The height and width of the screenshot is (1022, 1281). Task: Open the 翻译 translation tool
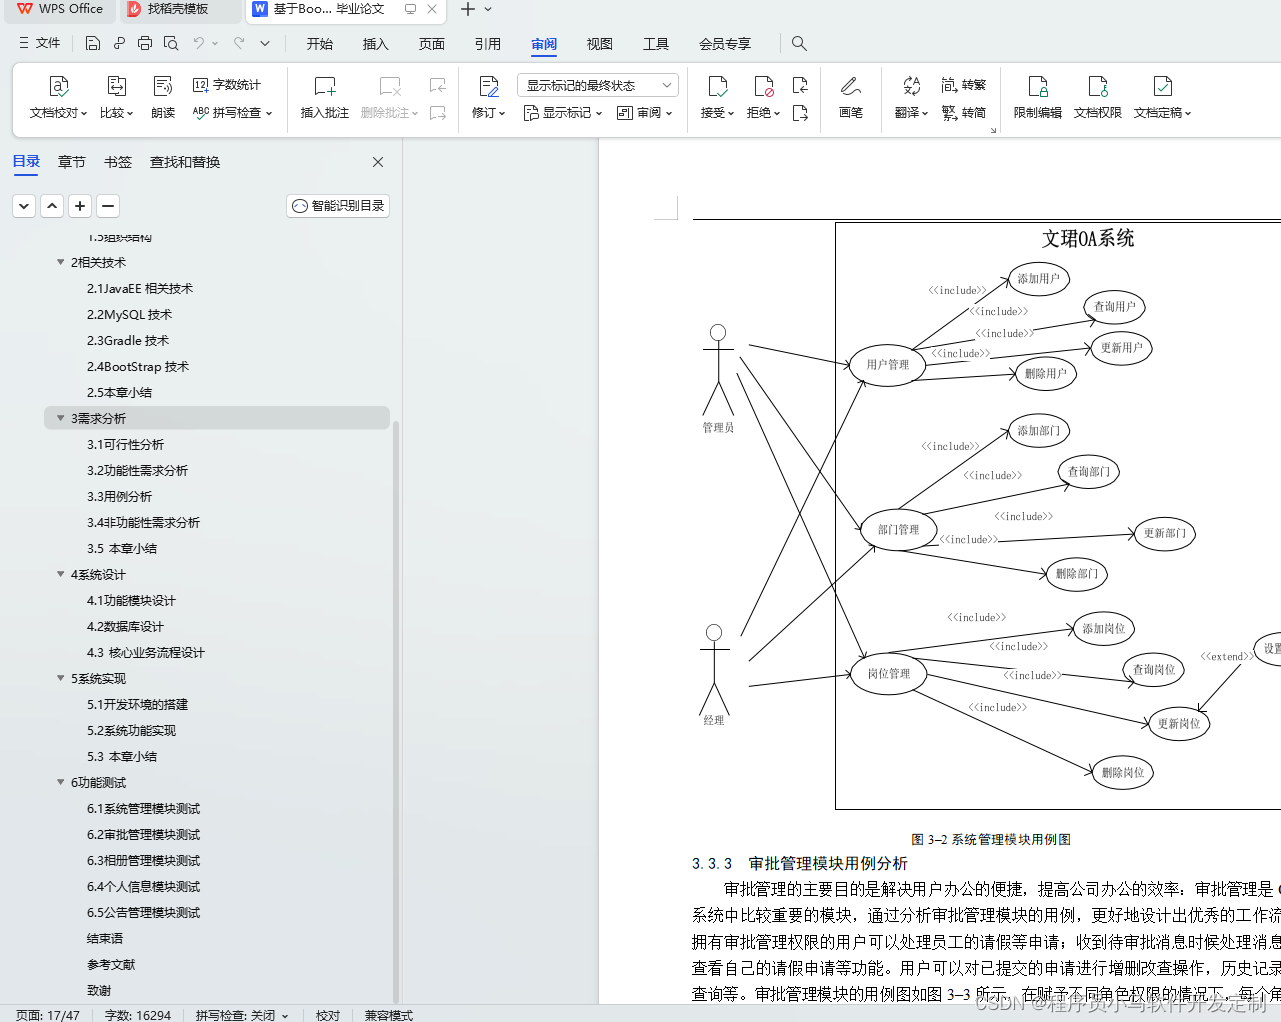pos(907,99)
